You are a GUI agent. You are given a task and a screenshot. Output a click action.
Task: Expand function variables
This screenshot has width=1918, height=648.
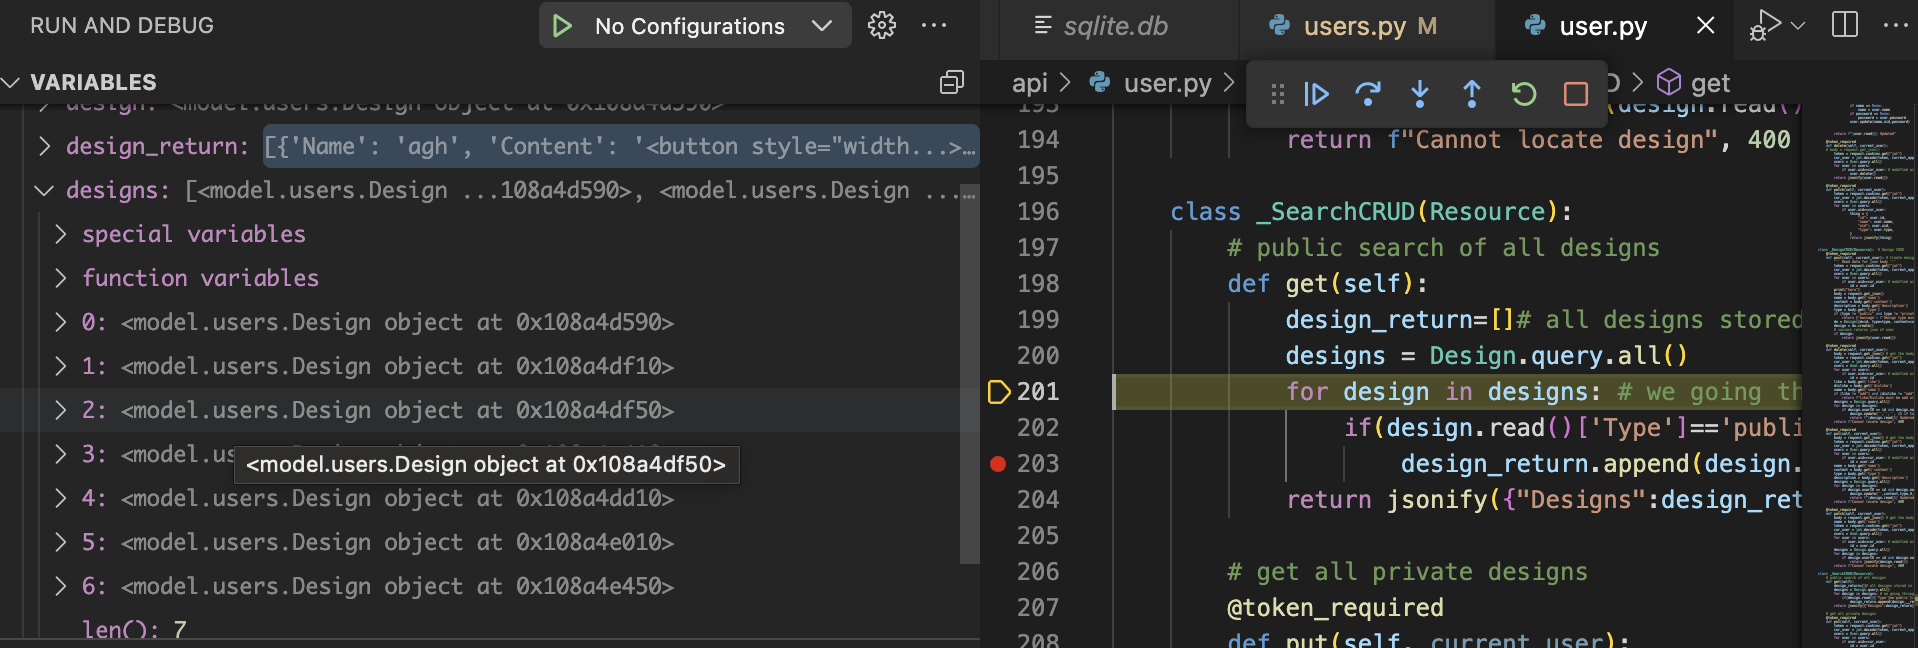click(60, 278)
